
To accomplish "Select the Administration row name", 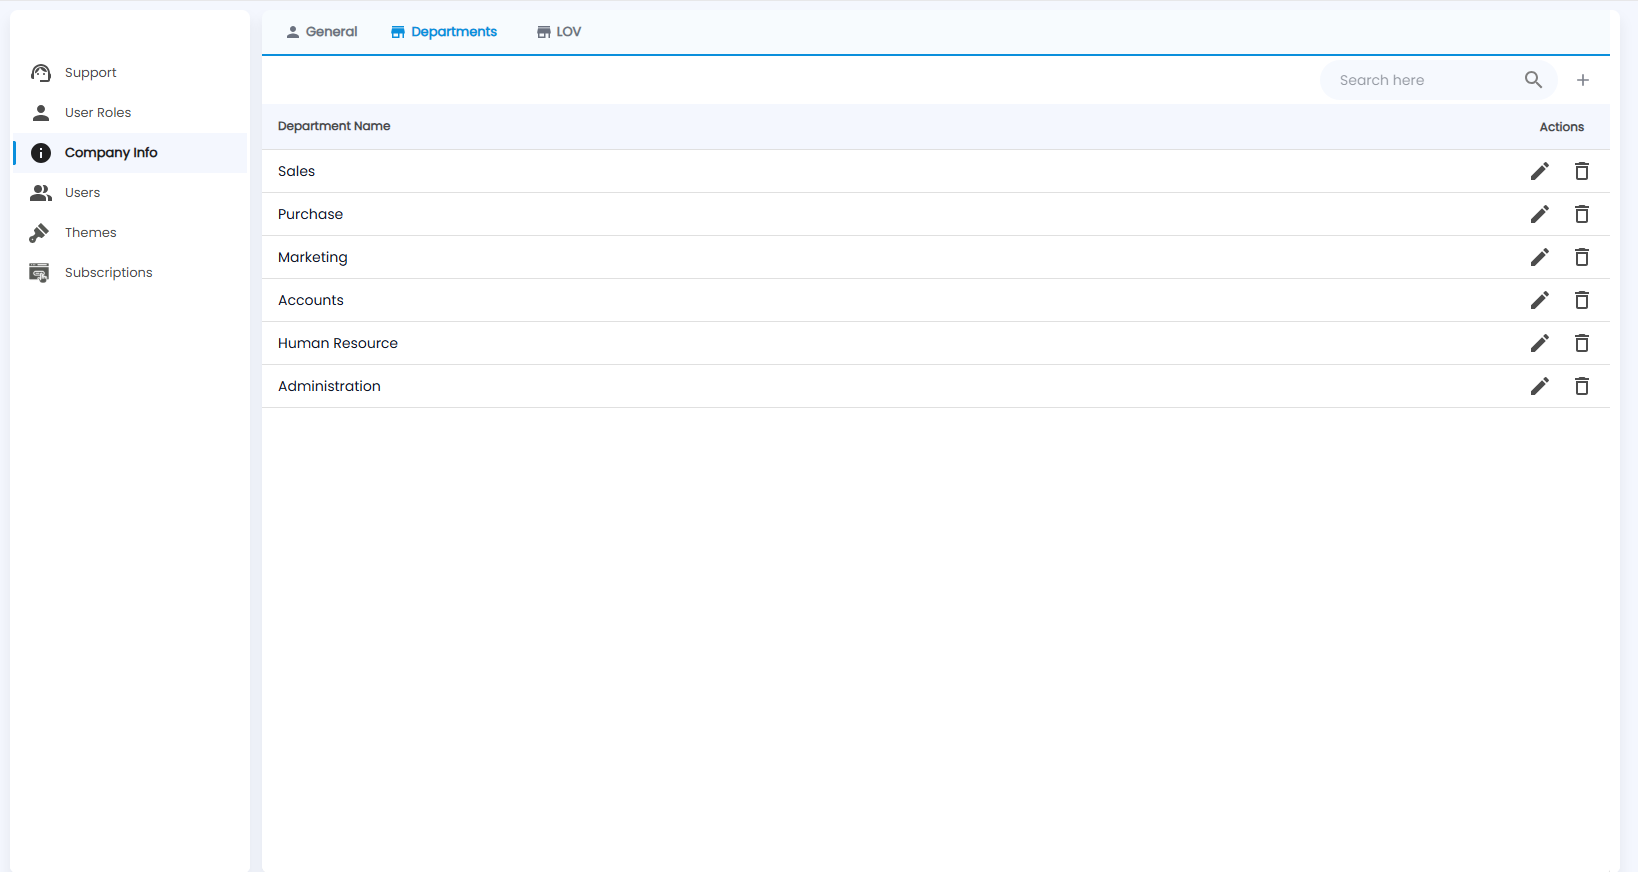I will 330,386.
